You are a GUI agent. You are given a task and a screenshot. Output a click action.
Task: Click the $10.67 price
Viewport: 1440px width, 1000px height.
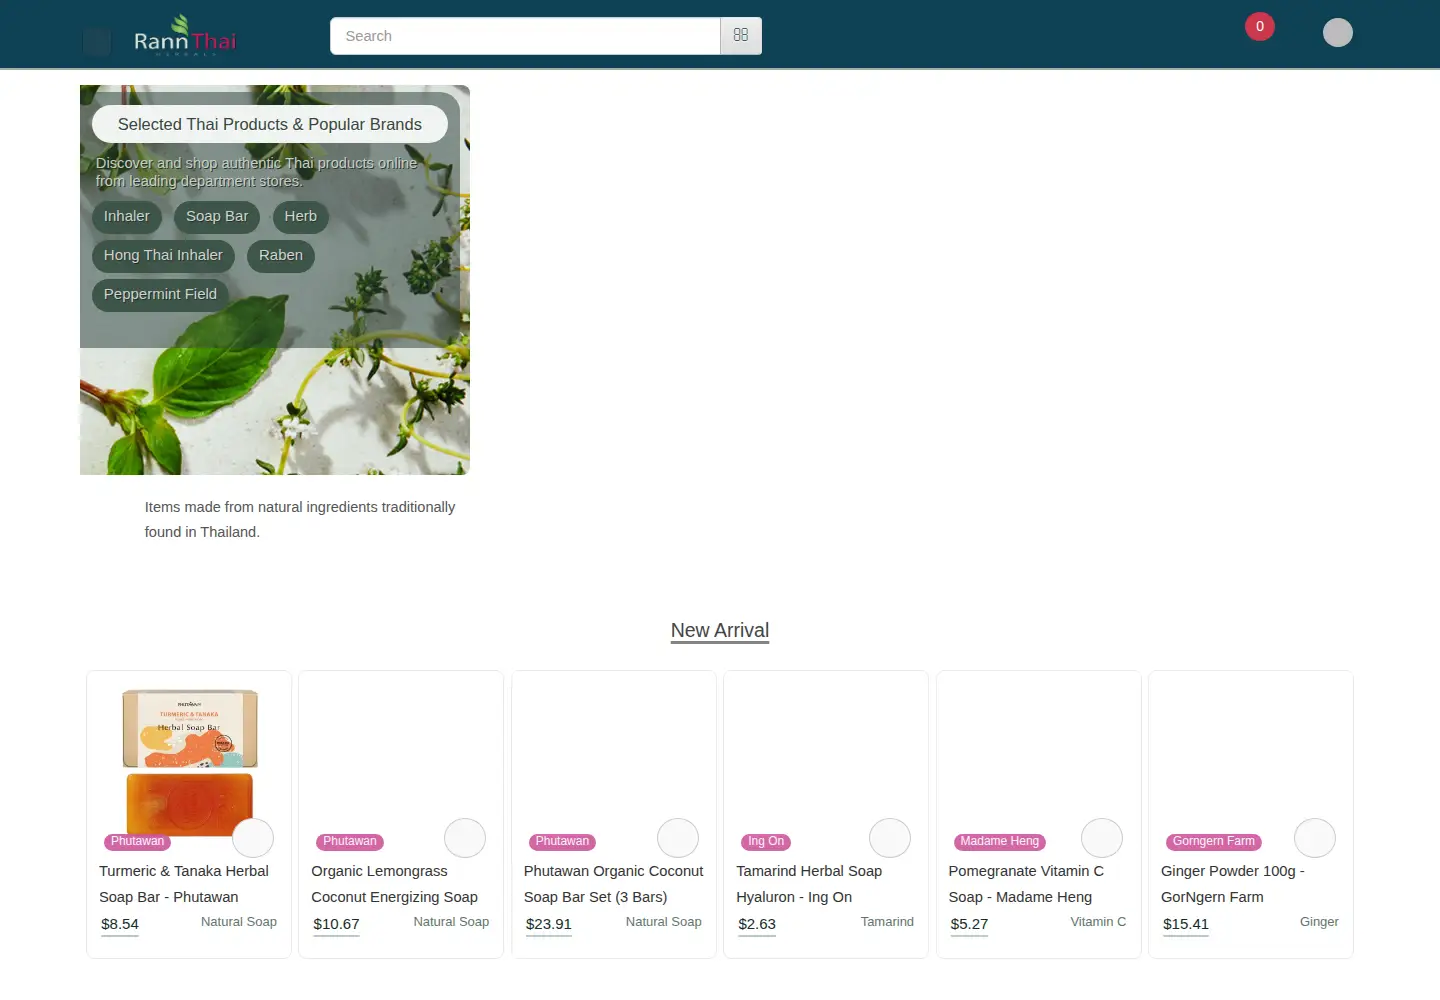point(336,925)
